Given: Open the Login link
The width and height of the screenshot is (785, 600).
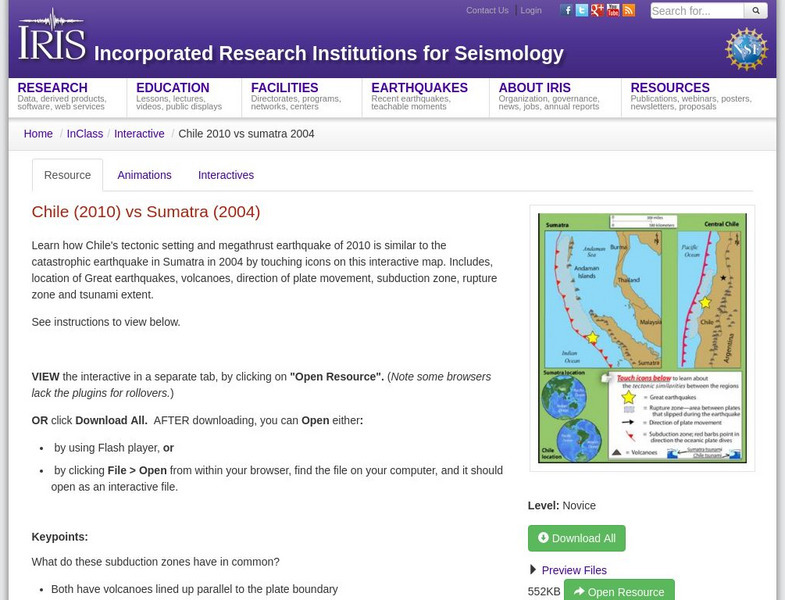Looking at the screenshot, I should [x=531, y=10].
